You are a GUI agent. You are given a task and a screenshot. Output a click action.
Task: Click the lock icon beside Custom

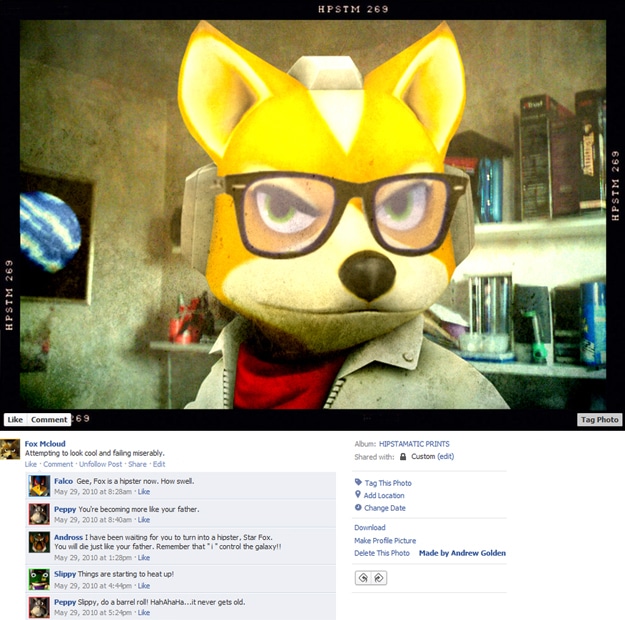pos(403,457)
